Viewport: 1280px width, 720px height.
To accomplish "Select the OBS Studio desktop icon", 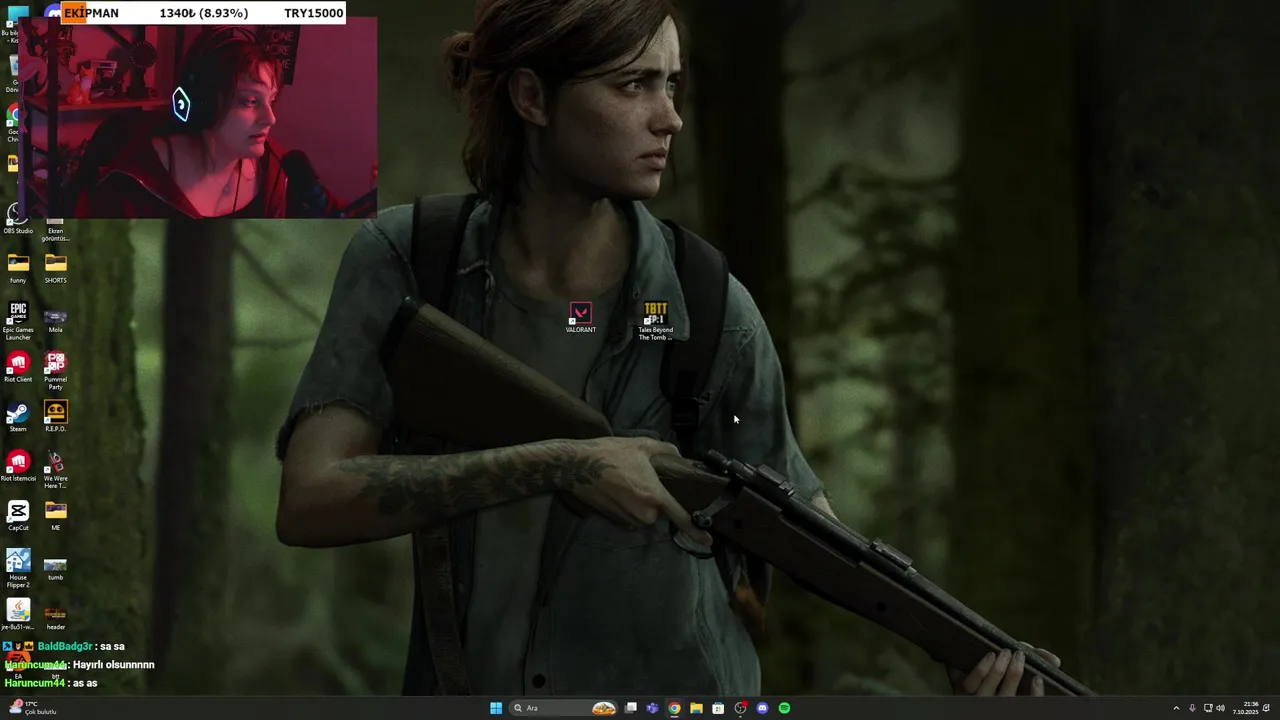I will [18, 219].
